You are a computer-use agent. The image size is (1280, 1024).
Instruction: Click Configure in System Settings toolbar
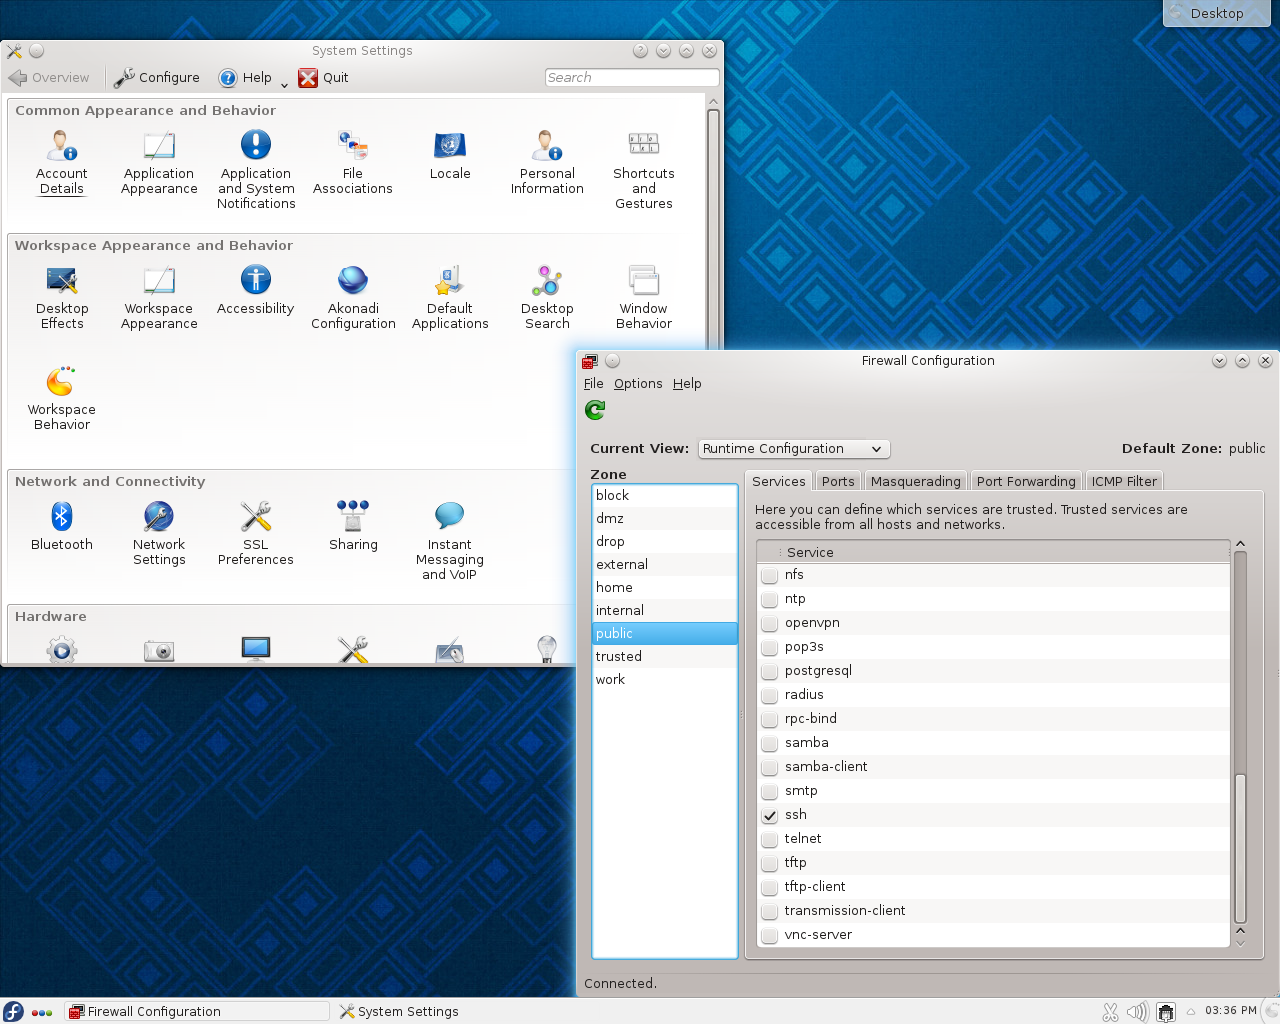click(157, 78)
